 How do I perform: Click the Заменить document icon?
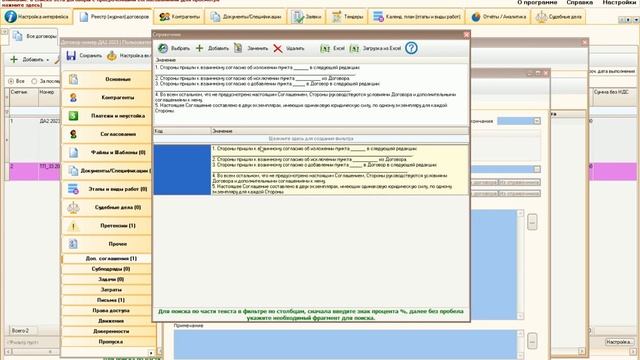click(238, 48)
